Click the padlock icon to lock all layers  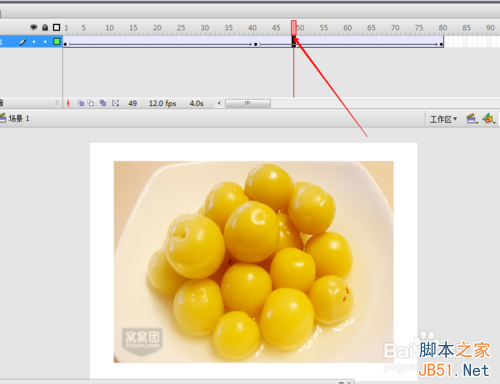[x=45, y=27]
